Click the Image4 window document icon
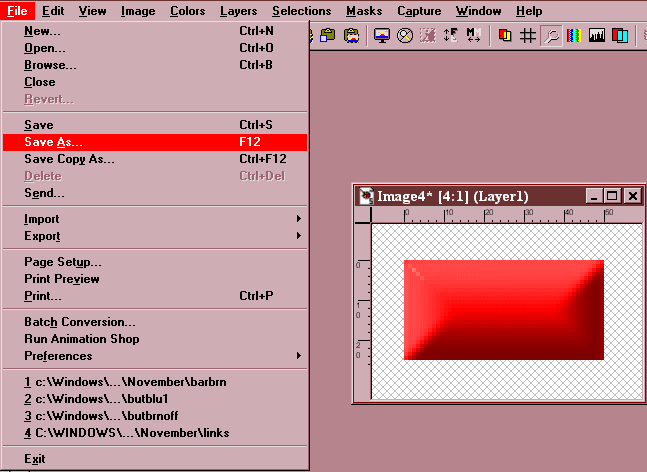Image resolution: width=647 pixels, height=472 pixels. [x=366, y=196]
